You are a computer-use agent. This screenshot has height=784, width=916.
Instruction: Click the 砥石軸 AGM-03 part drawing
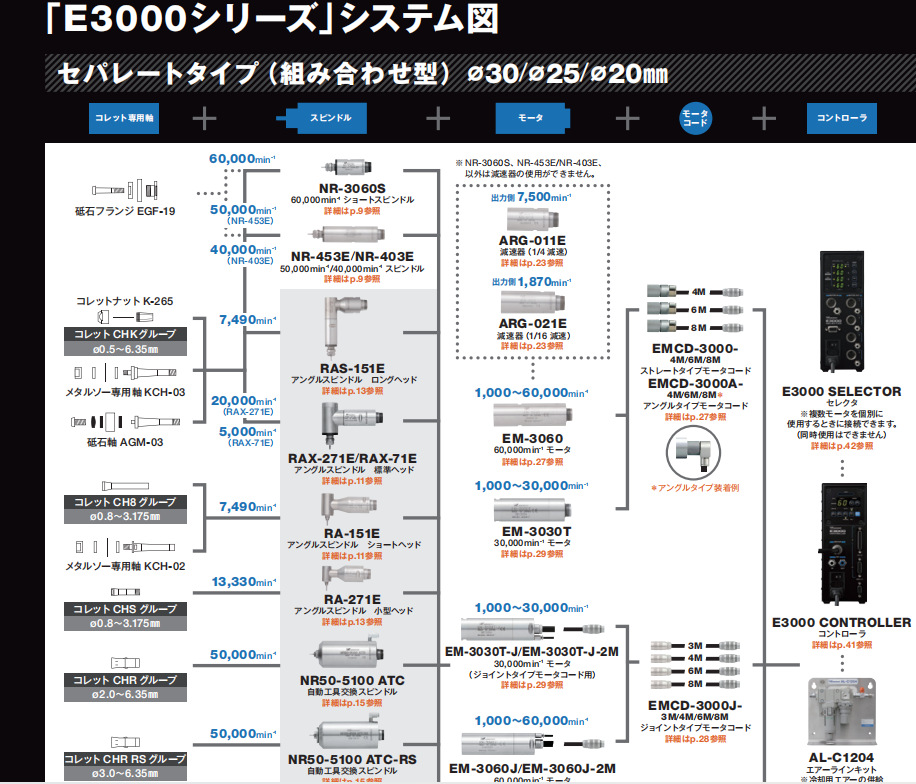click(x=125, y=422)
